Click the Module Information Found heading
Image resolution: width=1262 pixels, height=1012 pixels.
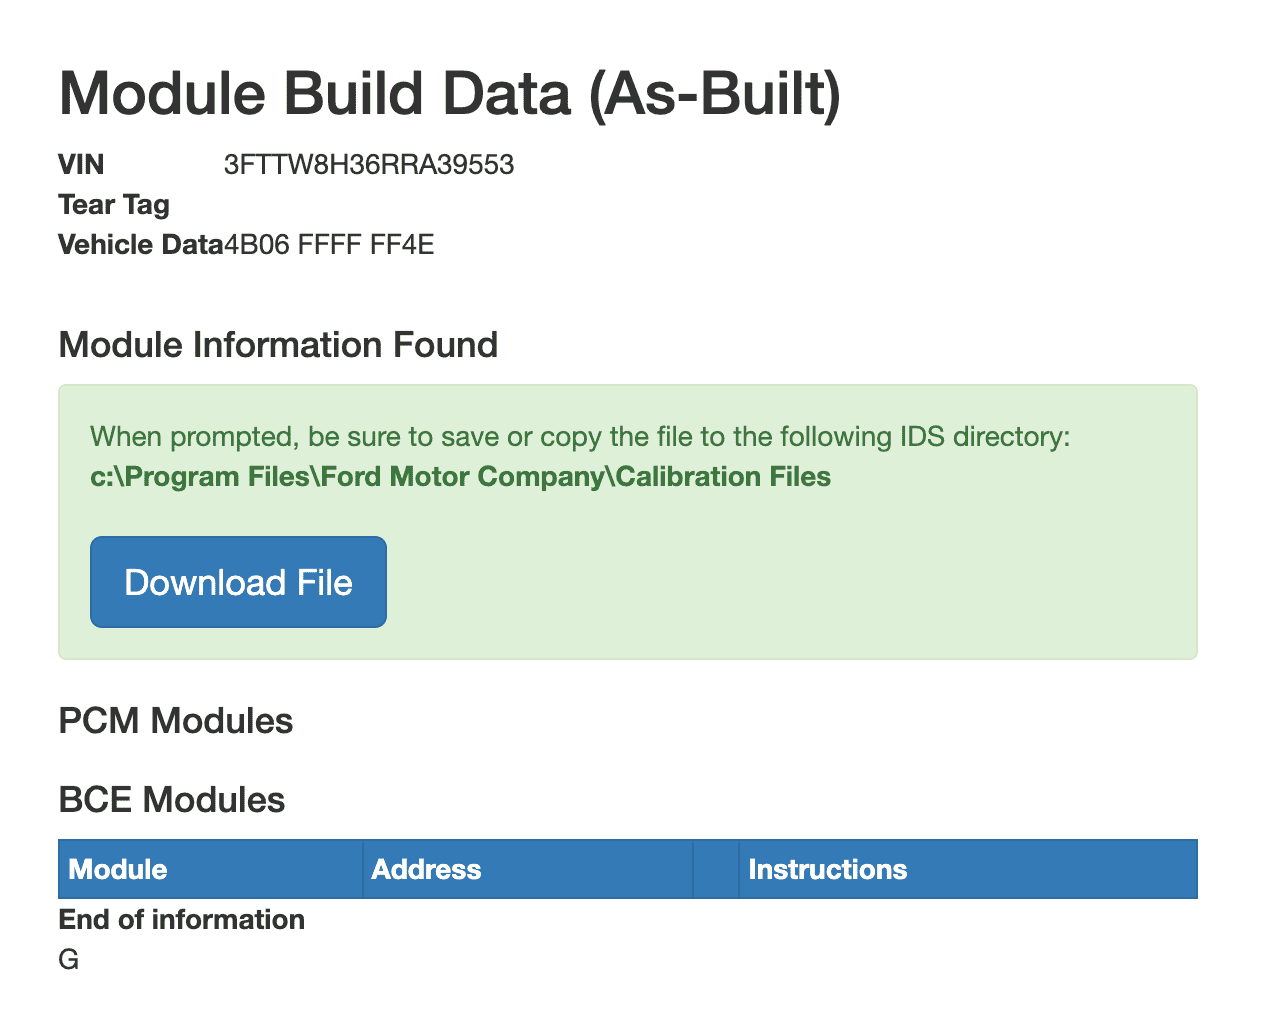[x=278, y=345]
